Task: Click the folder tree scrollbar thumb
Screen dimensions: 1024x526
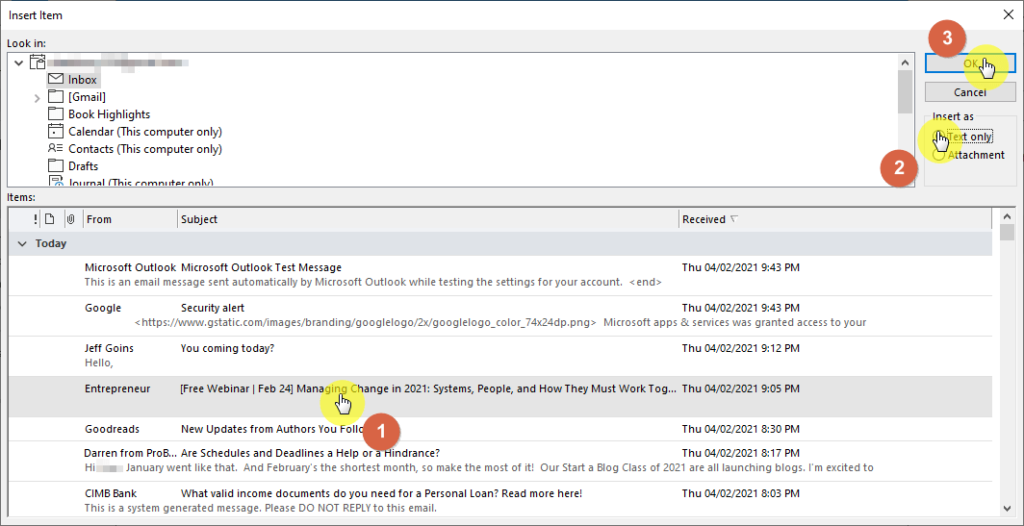Action: coord(904,91)
